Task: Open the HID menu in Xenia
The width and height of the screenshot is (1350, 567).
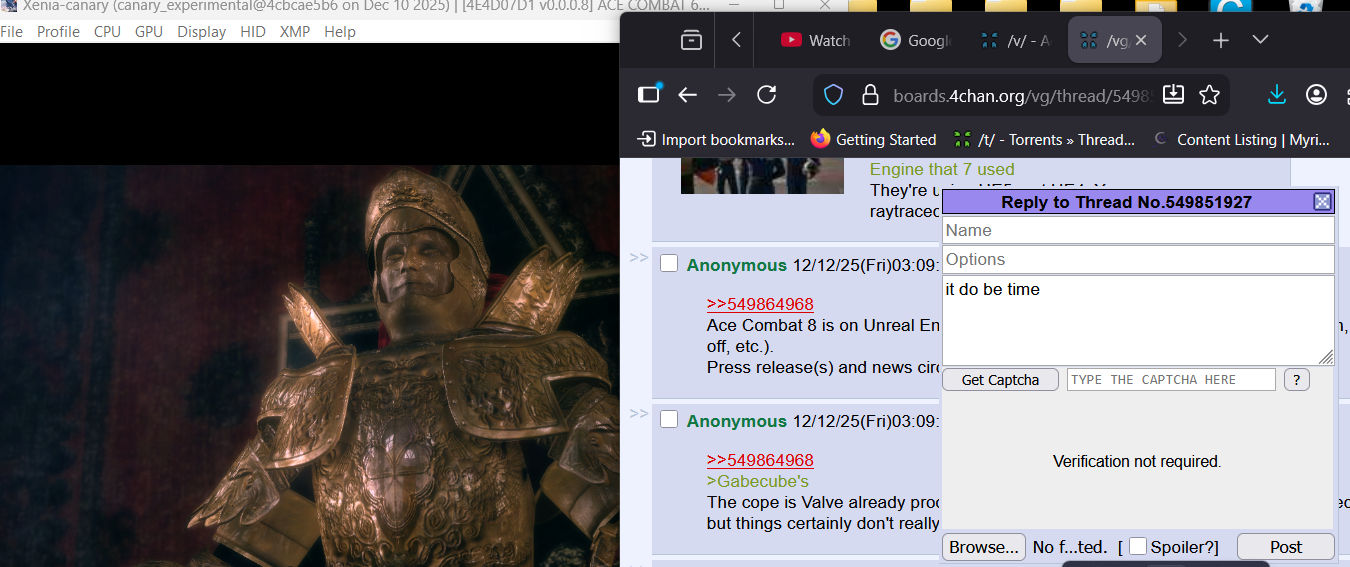Action: pos(253,32)
